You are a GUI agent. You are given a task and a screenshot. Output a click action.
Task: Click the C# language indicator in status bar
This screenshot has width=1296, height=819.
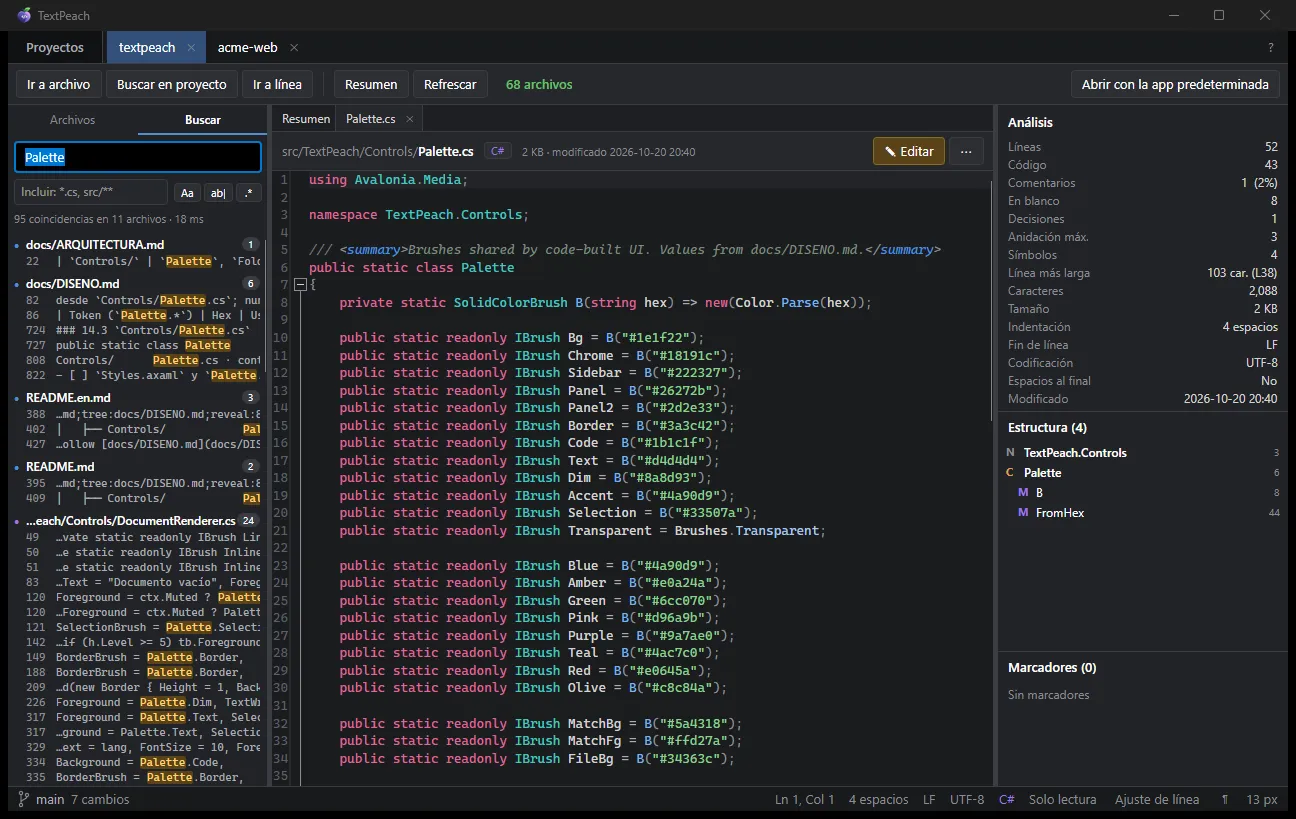[1007, 800]
